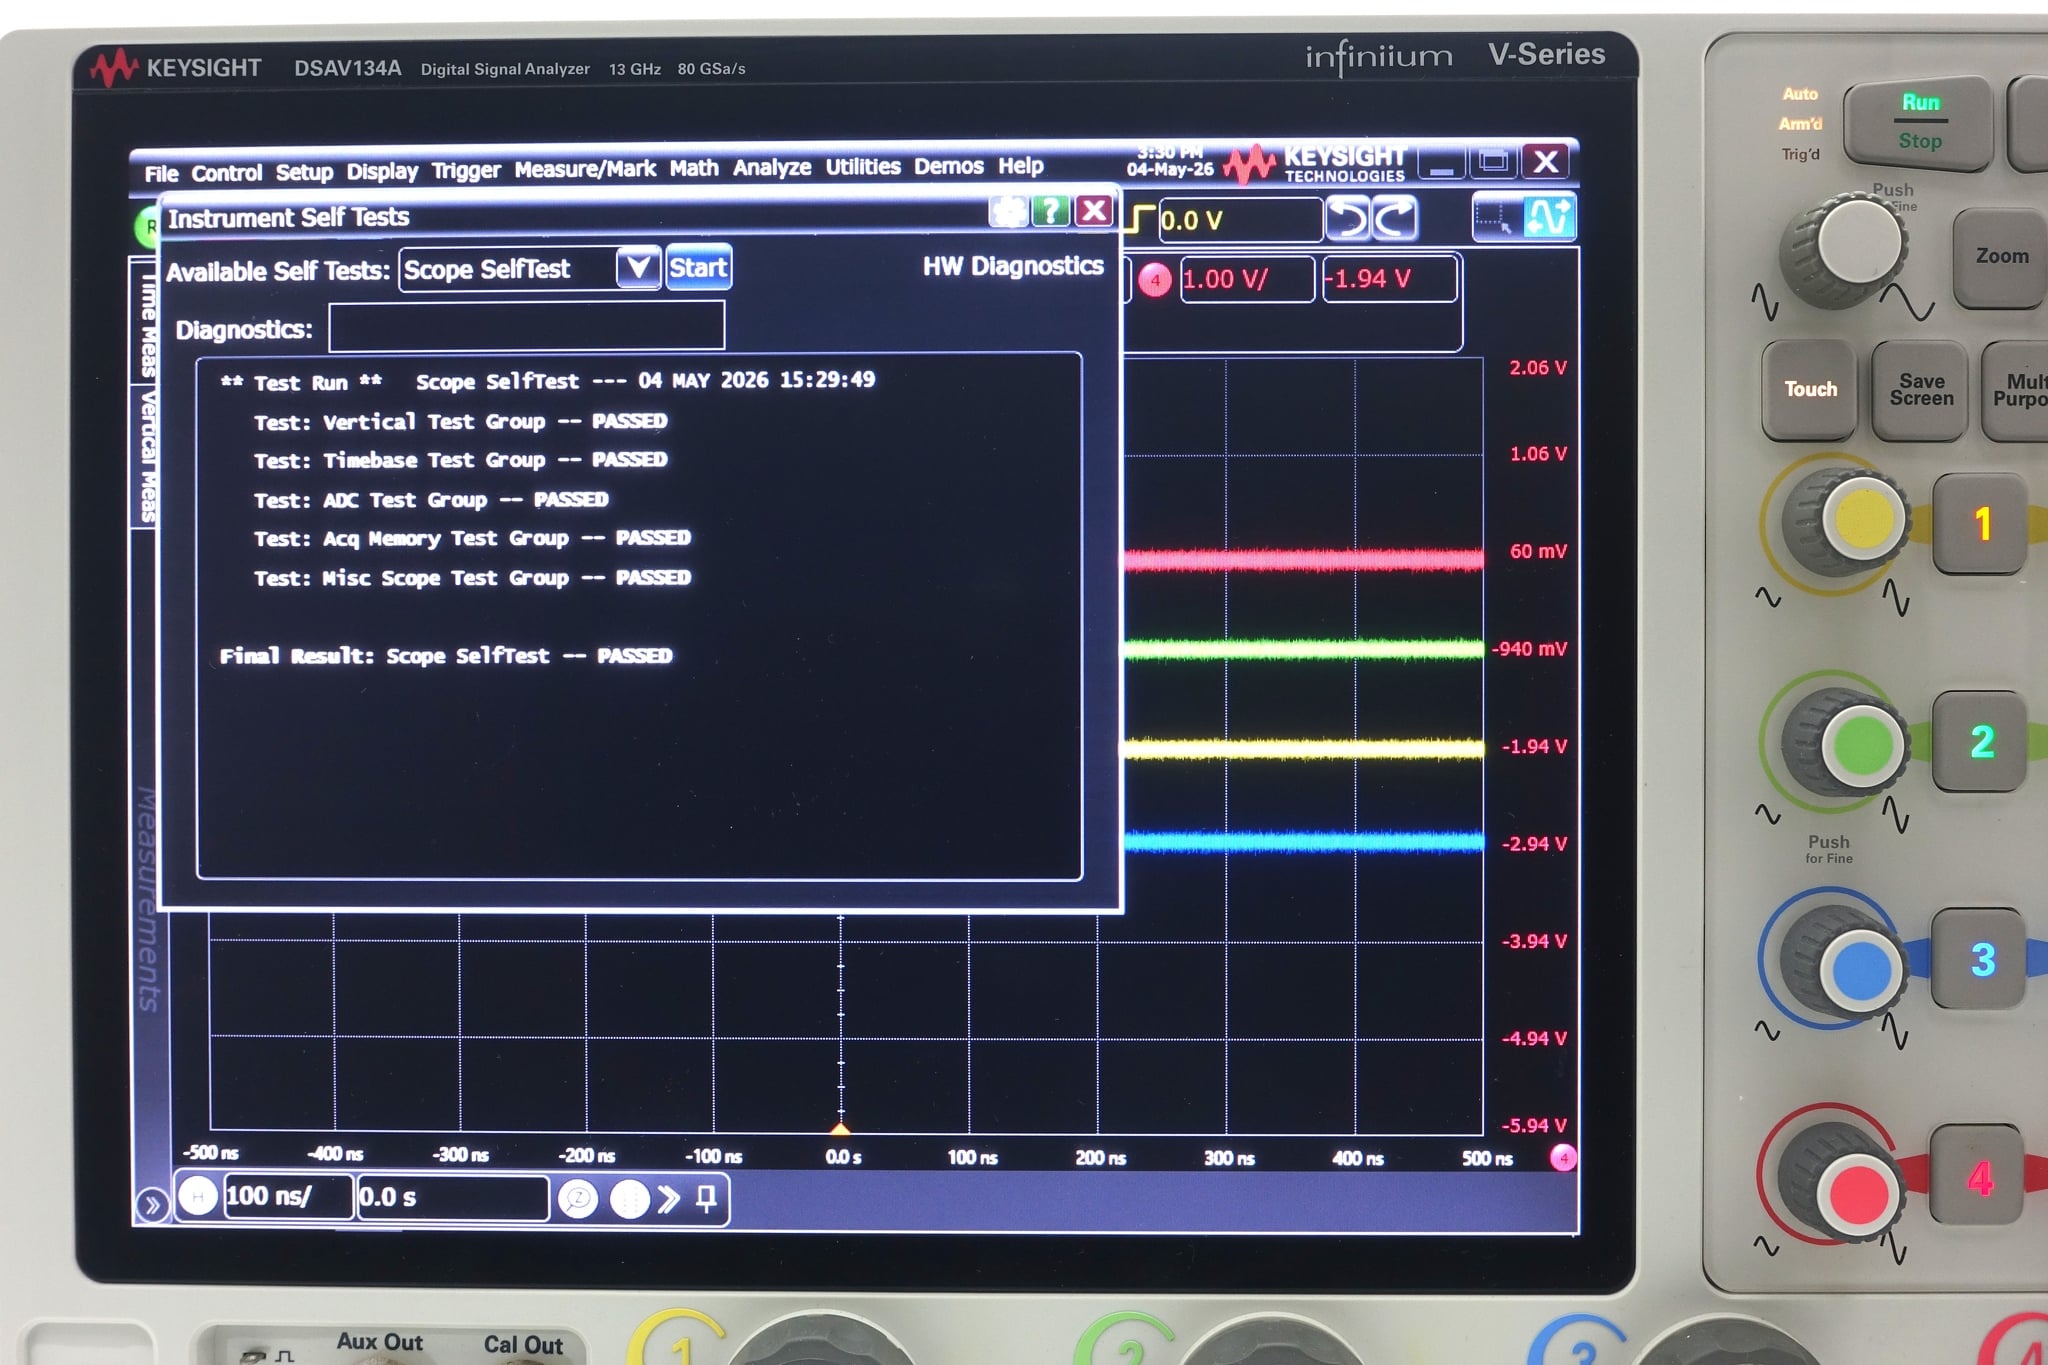Screen dimensions: 2048x1365
Task: Click the -1.94 V offset field
Action: [1390, 278]
